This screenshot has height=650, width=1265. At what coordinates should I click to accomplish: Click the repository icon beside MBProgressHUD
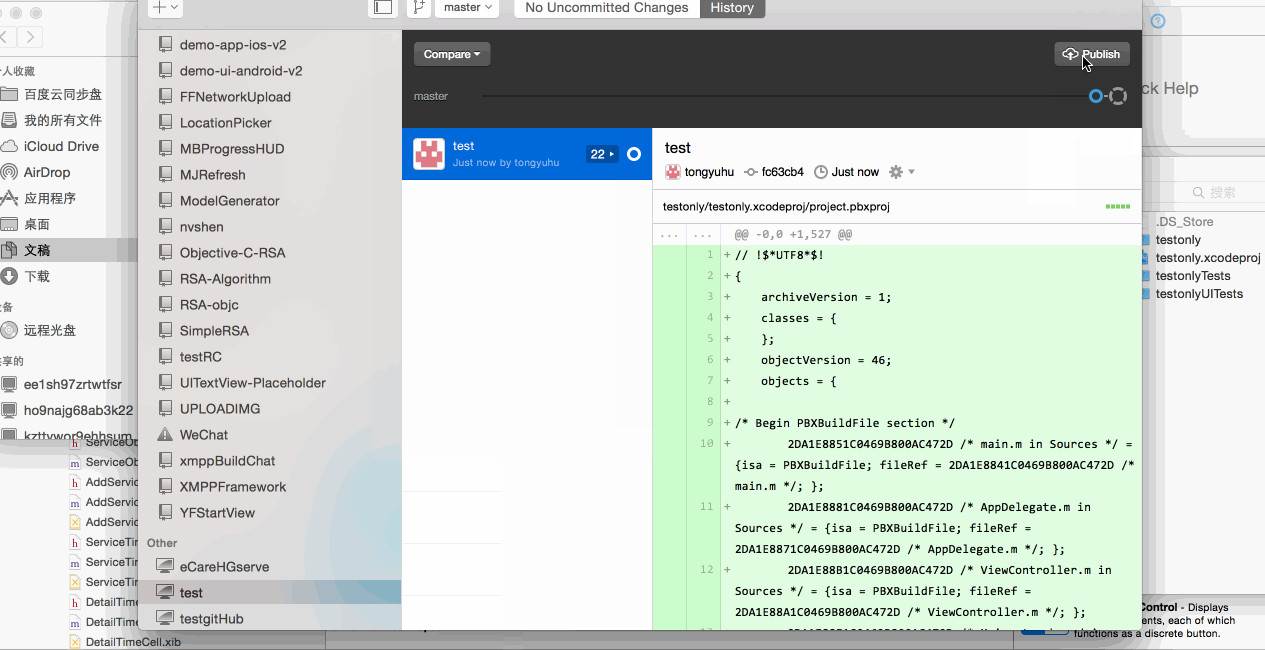(166, 149)
